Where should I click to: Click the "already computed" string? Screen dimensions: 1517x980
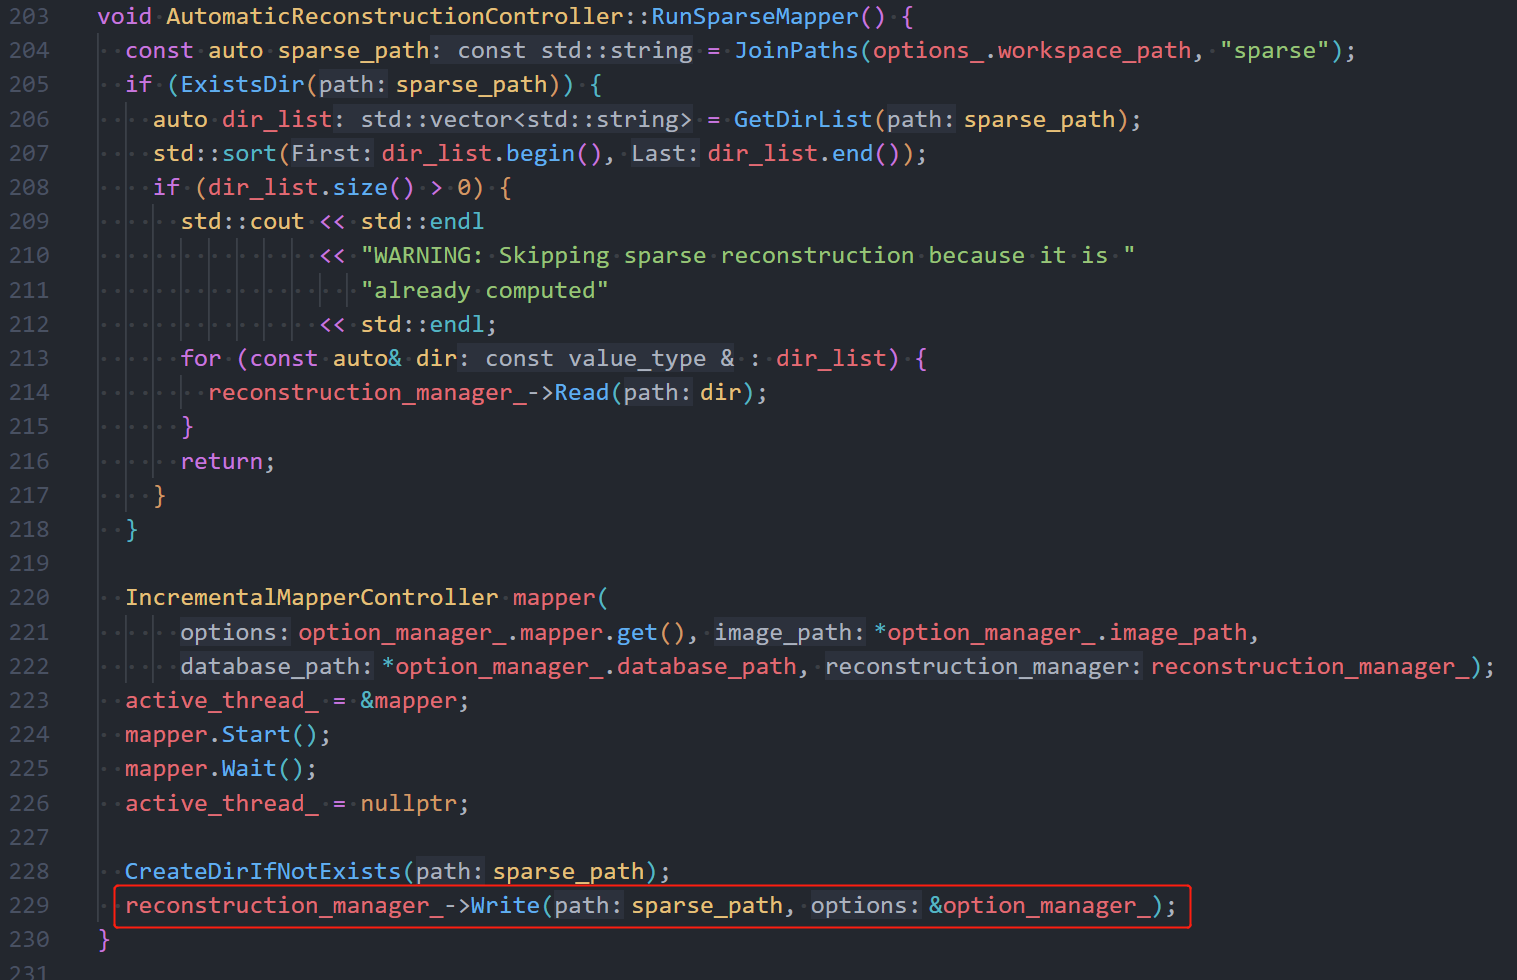coord(484,290)
